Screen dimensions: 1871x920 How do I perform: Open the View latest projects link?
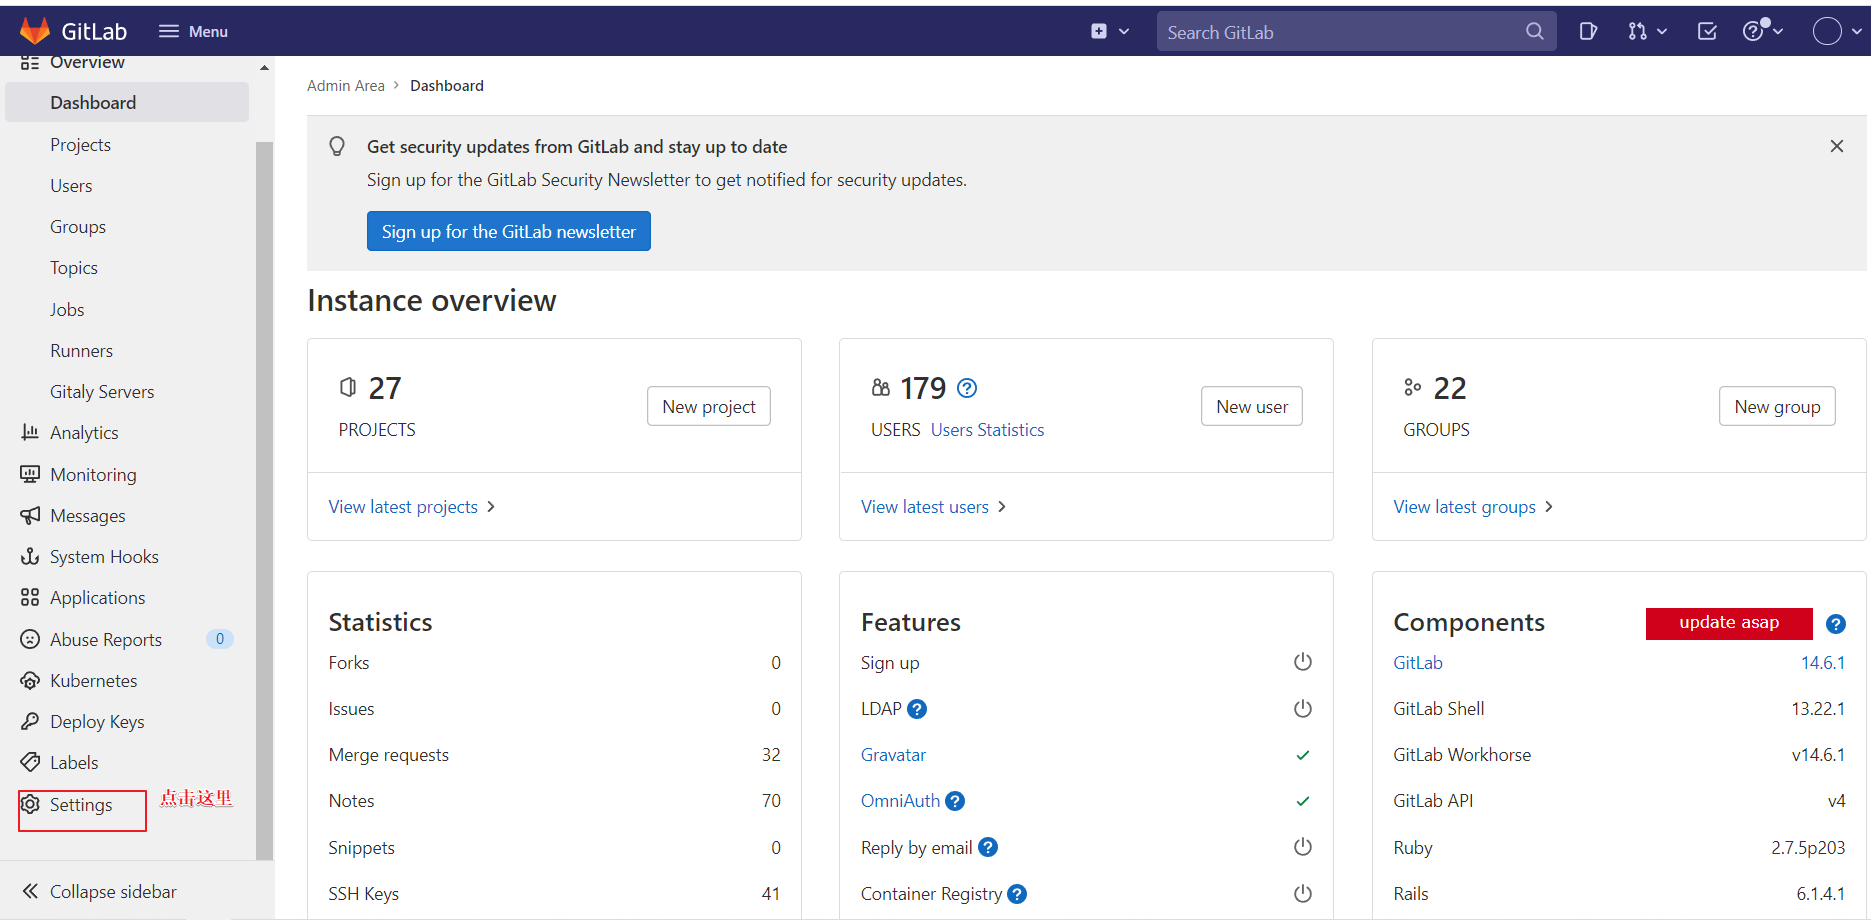click(403, 507)
